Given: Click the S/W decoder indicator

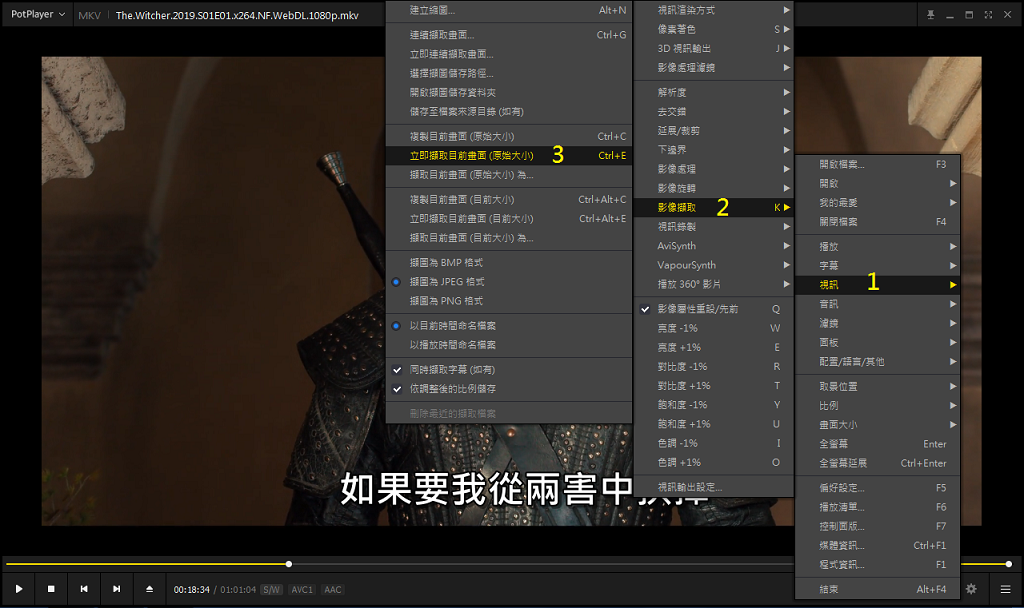Looking at the screenshot, I should (271, 590).
